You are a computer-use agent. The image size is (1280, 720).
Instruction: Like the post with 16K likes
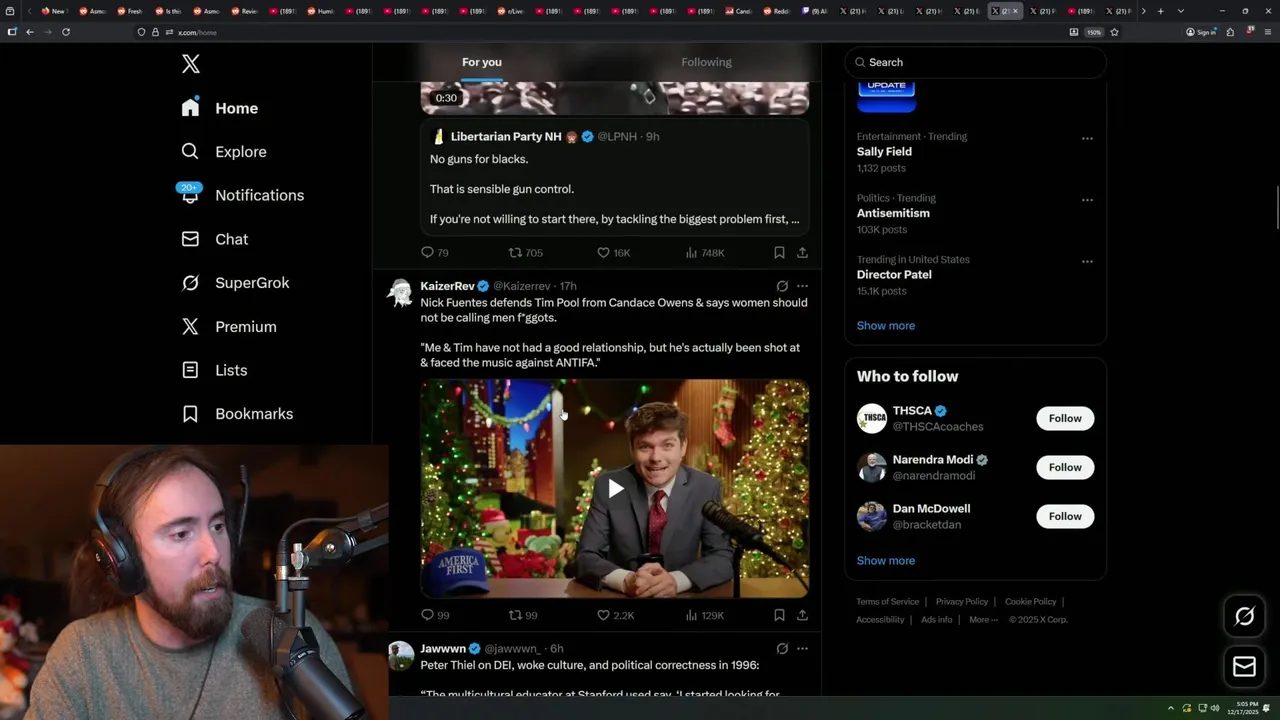click(x=613, y=253)
